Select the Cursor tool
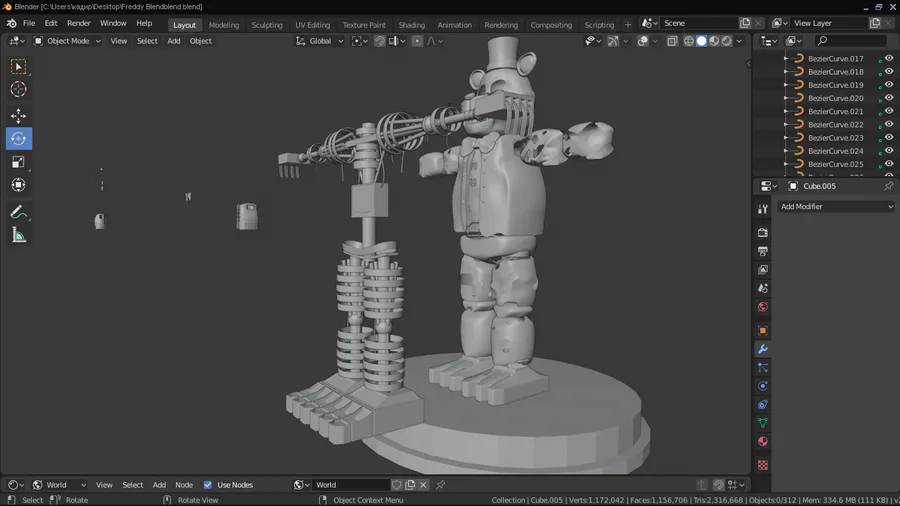 (x=18, y=89)
